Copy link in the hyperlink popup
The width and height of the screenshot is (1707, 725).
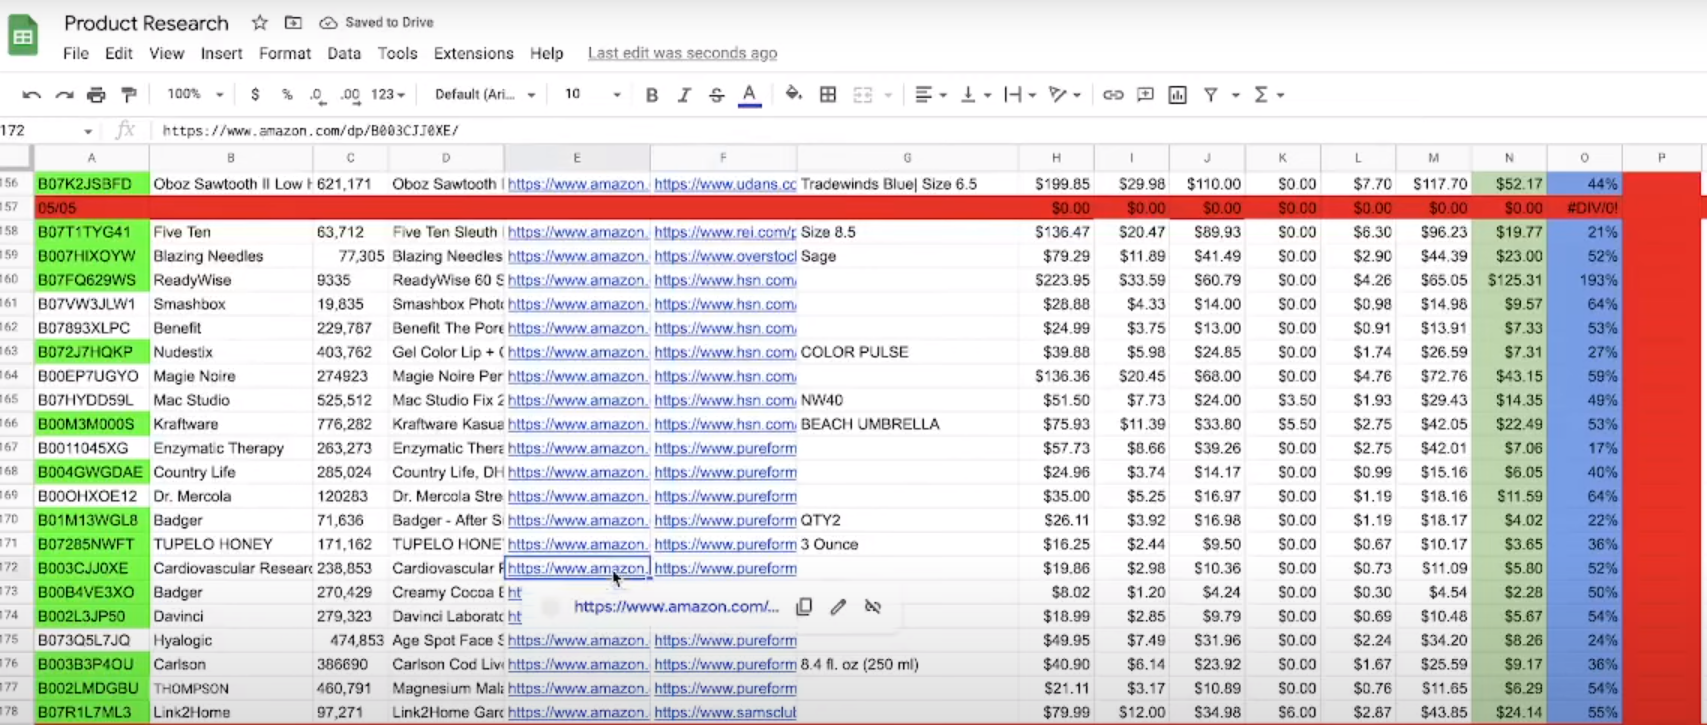point(804,607)
